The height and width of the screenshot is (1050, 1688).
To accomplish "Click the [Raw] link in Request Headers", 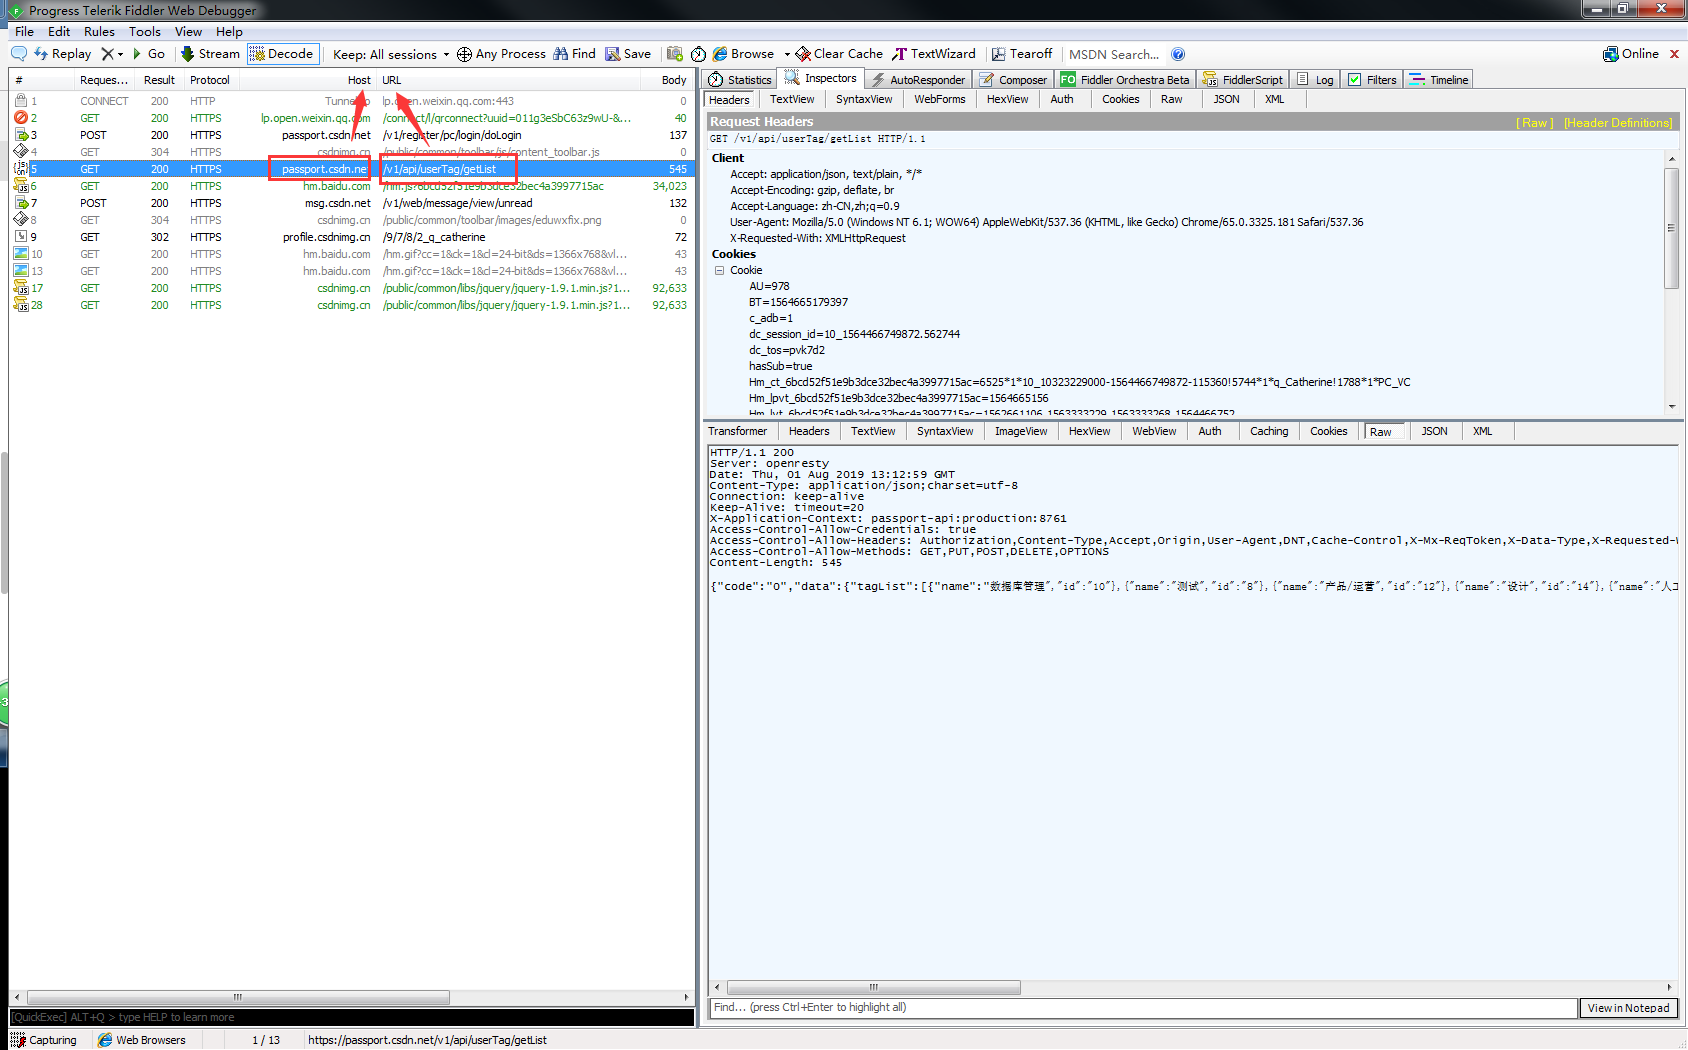I will coord(1535,123).
